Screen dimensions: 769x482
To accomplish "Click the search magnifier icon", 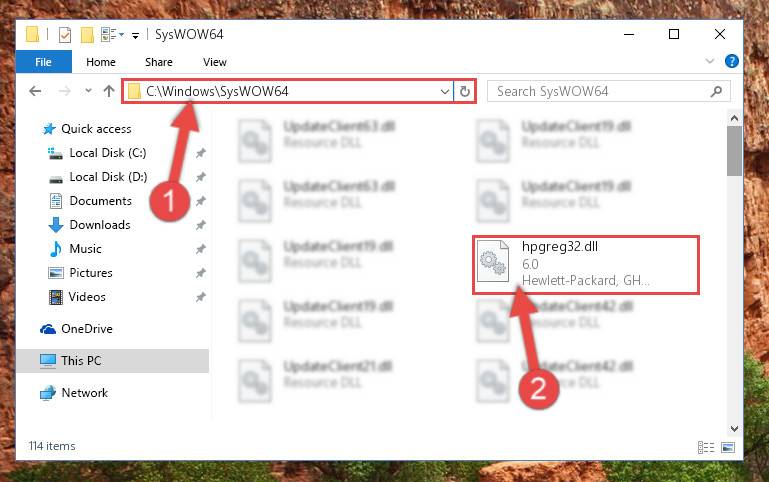I will (716, 91).
